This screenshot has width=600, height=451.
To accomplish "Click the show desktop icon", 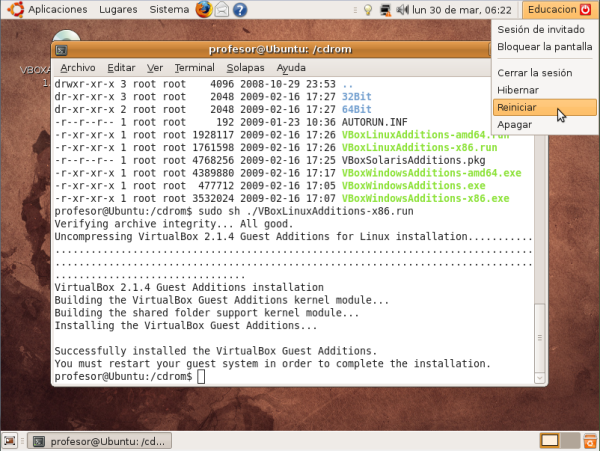I will 10,440.
